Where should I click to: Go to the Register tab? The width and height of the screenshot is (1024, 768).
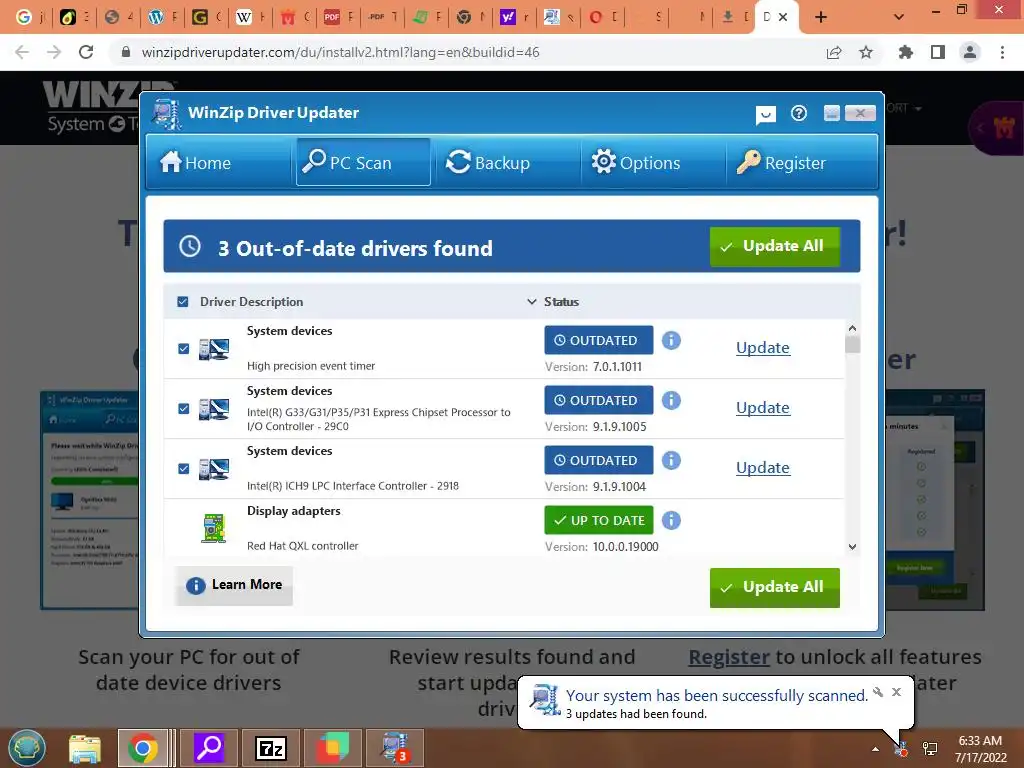[781, 162]
